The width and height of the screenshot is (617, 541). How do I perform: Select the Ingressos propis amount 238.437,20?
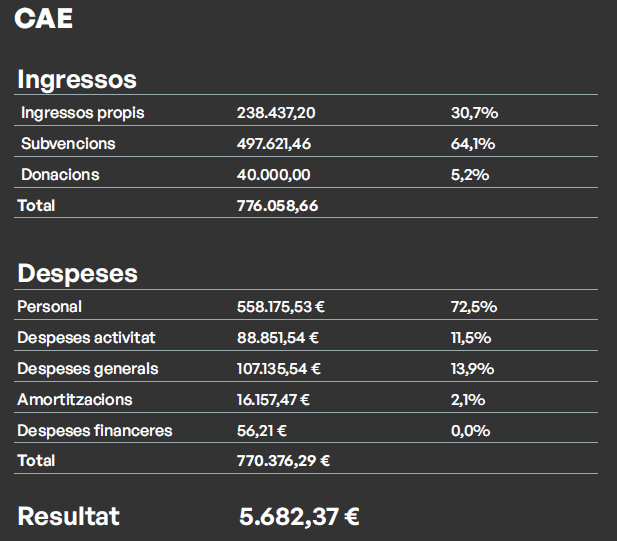276,113
